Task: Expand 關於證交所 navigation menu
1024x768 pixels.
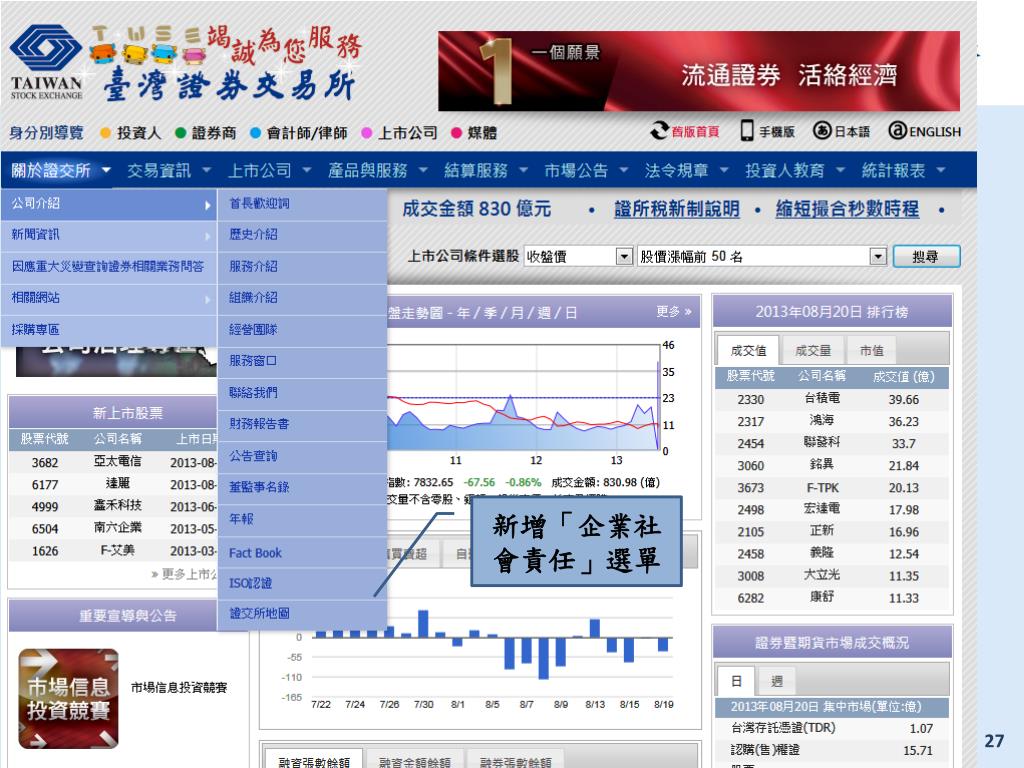Action: coord(61,170)
